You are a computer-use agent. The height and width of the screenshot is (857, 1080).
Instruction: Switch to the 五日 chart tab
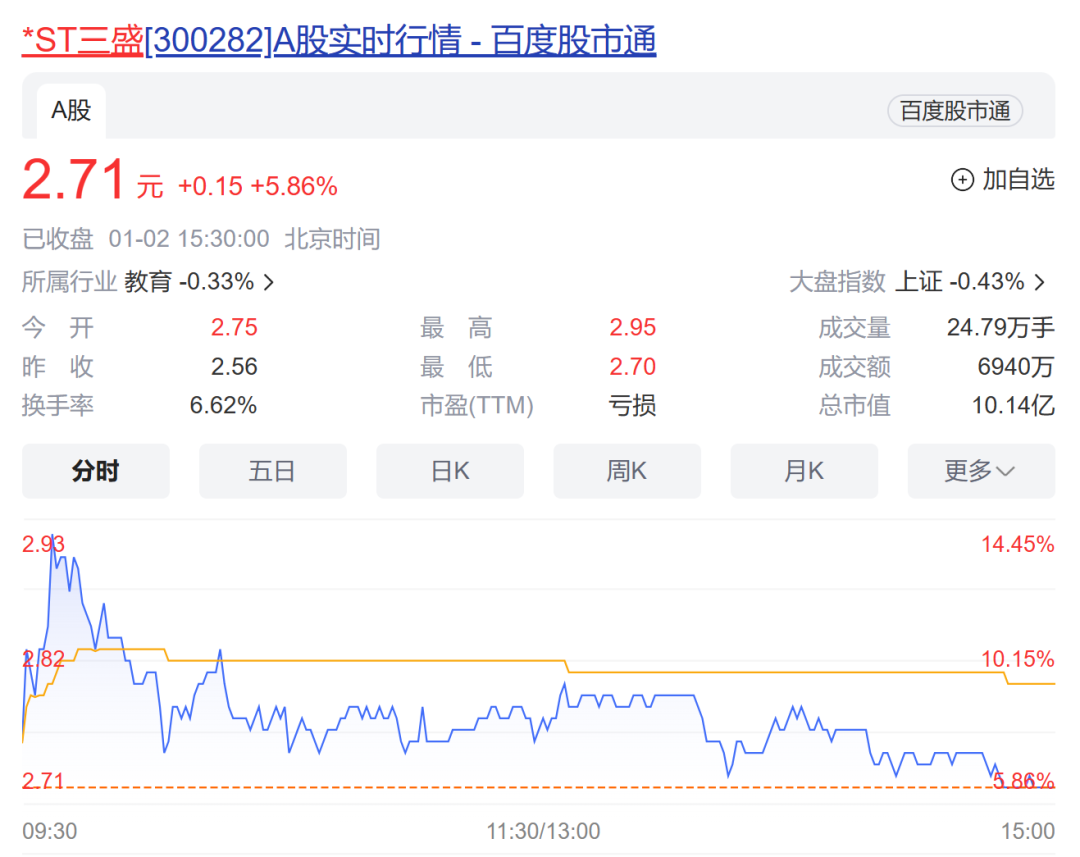(273, 471)
